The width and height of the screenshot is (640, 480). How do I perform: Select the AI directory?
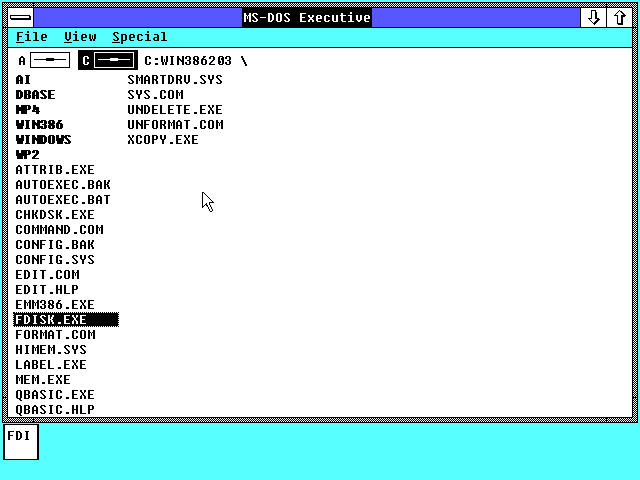click(23, 80)
